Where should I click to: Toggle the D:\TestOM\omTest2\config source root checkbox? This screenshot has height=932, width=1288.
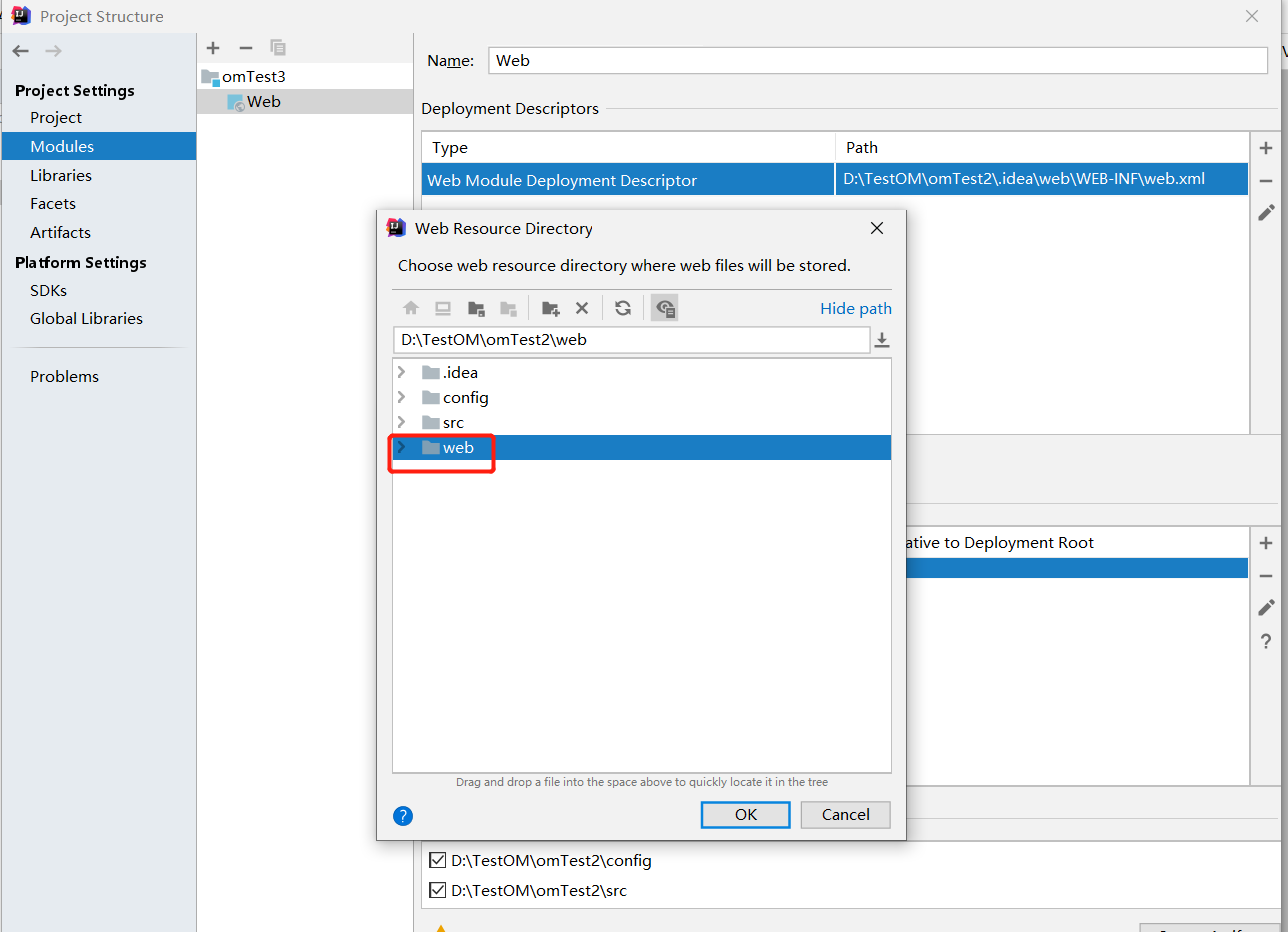[437, 860]
